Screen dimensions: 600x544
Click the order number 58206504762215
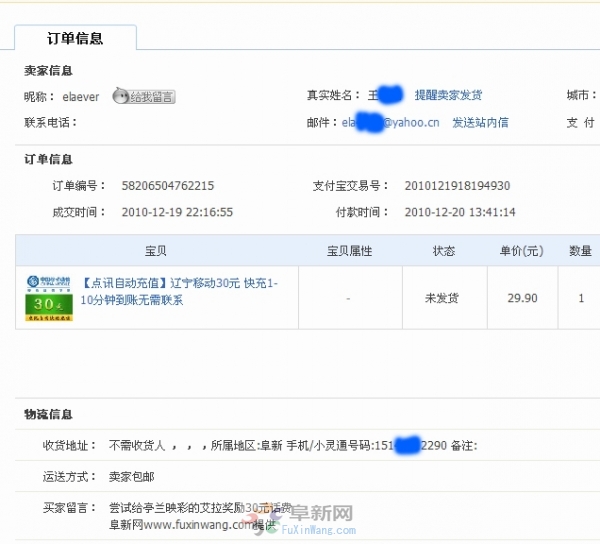coord(167,186)
